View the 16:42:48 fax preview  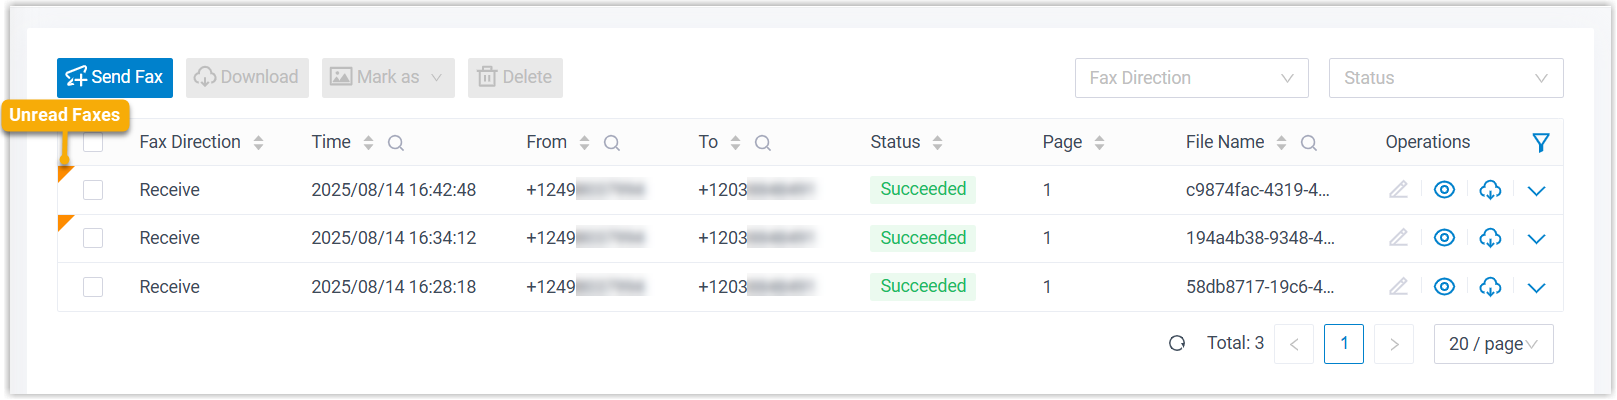tap(1444, 190)
